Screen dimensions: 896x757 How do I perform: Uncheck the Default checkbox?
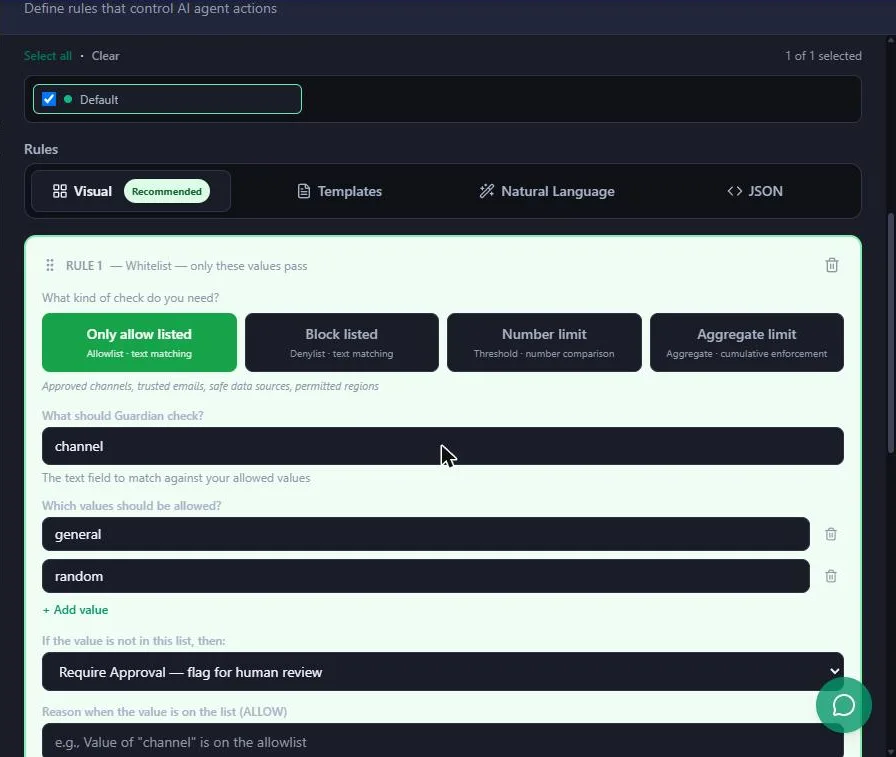pyautogui.click(x=49, y=99)
